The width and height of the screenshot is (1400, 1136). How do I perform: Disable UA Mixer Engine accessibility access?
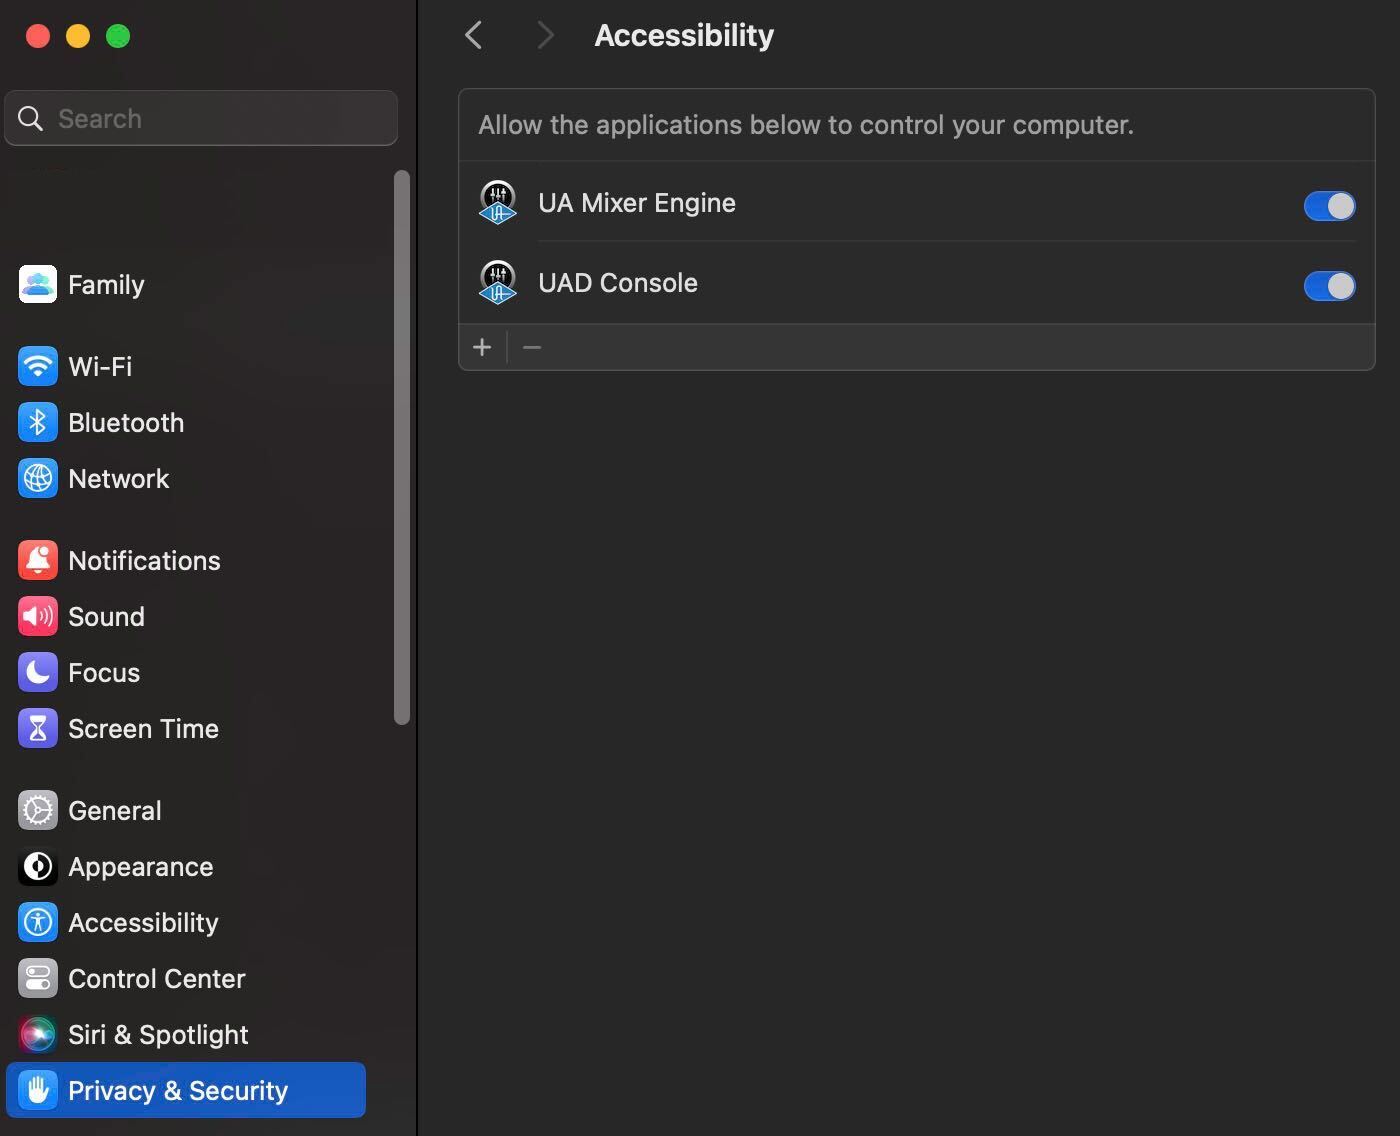[1329, 206]
